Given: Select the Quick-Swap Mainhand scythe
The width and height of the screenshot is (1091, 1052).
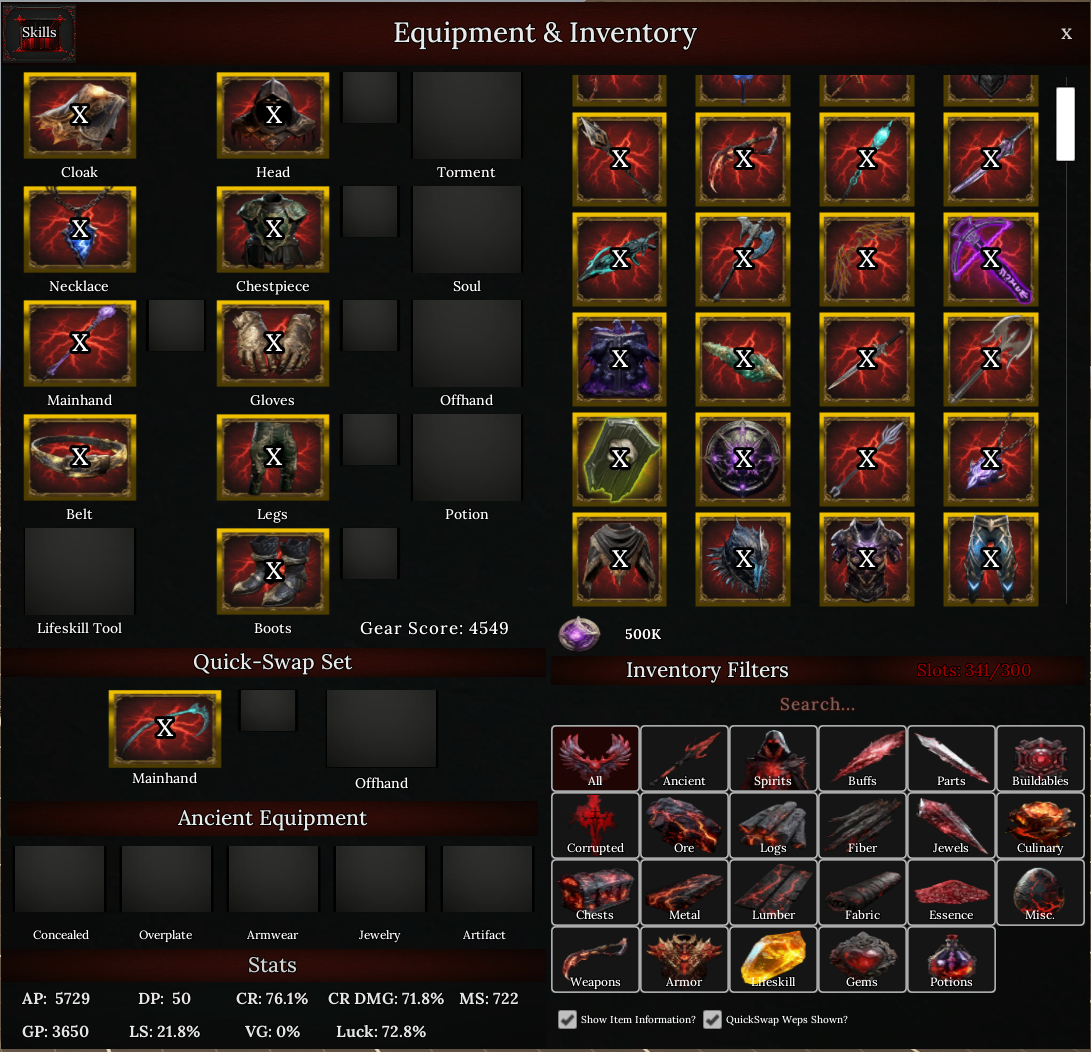Looking at the screenshot, I should [165, 728].
